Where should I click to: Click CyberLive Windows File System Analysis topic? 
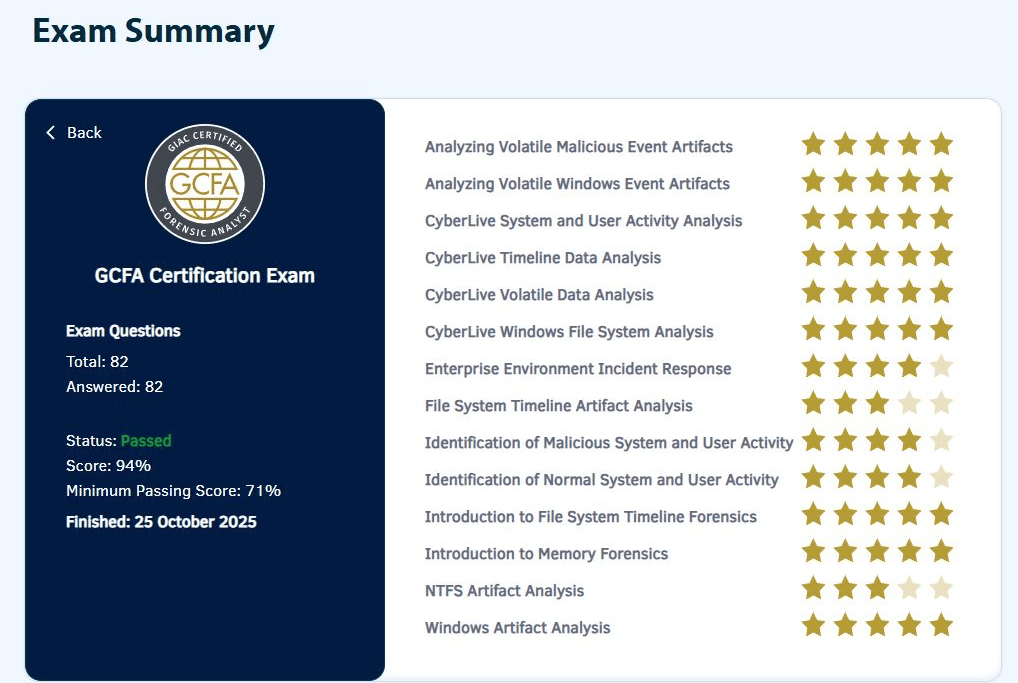click(x=569, y=332)
